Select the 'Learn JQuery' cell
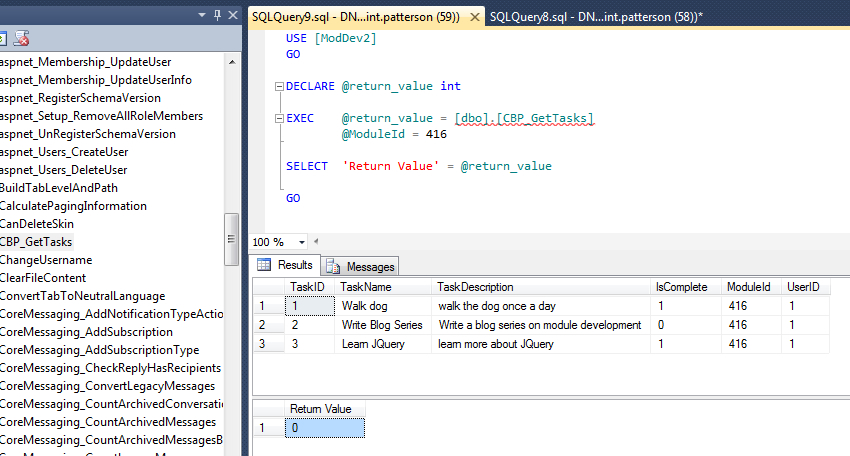The width and height of the screenshot is (850, 456). pyautogui.click(x=383, y=344)
